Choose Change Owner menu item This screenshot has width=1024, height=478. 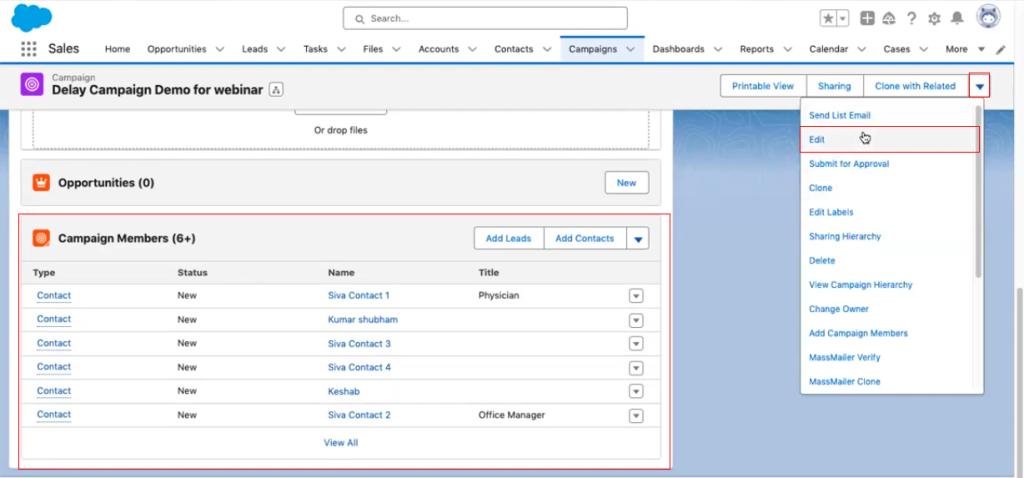[839, 309]
